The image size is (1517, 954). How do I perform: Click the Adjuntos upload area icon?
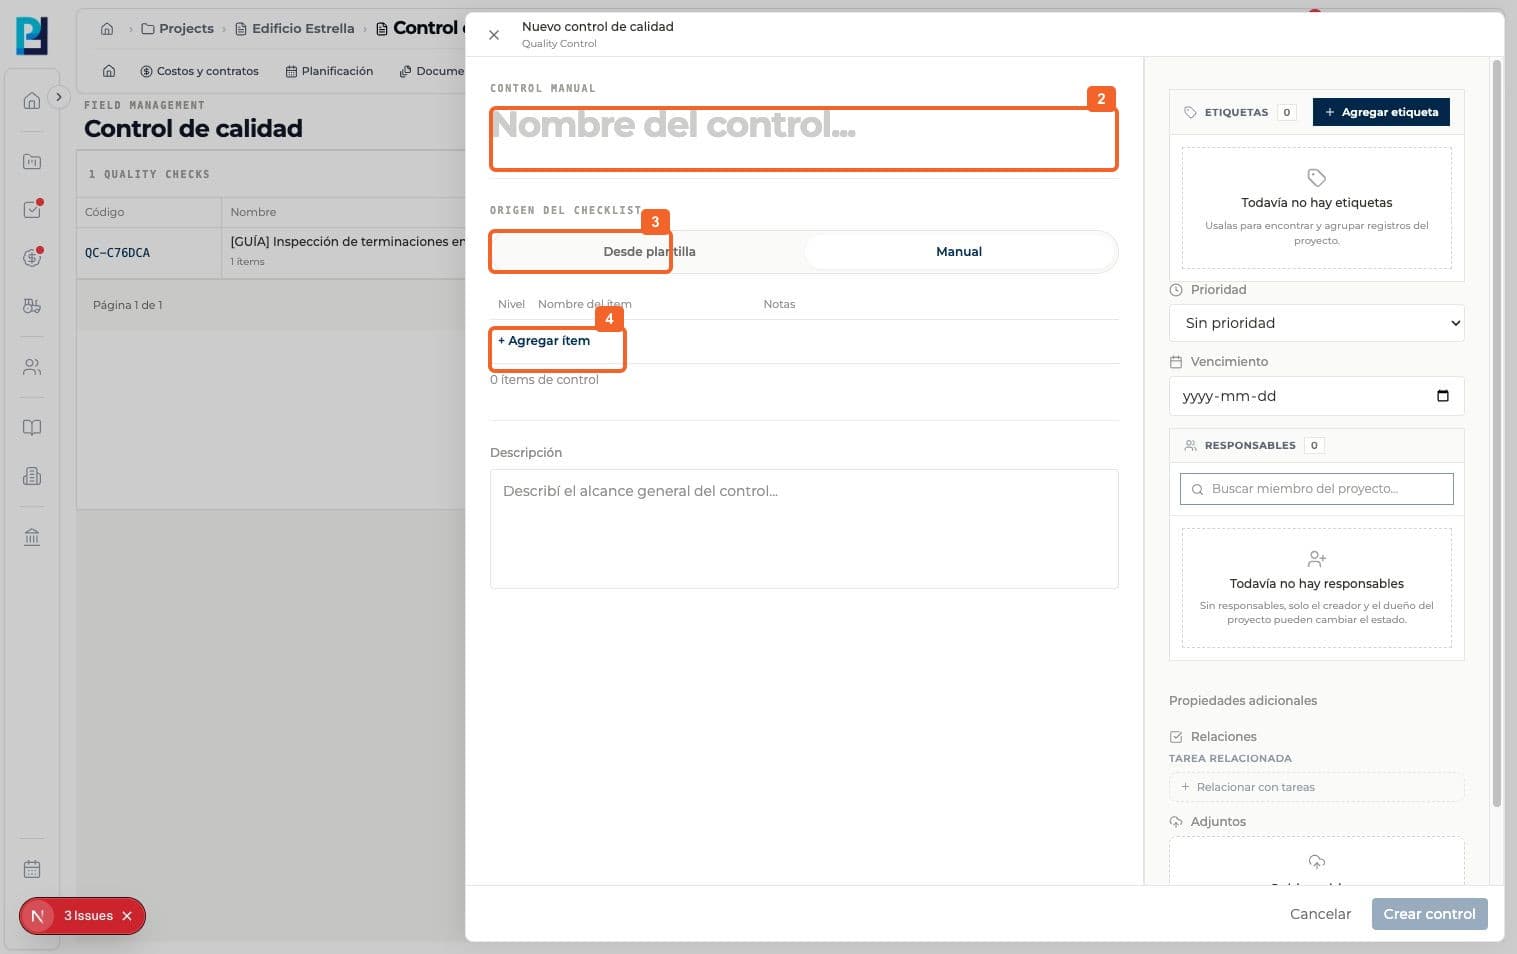[x=1316, y=862]
